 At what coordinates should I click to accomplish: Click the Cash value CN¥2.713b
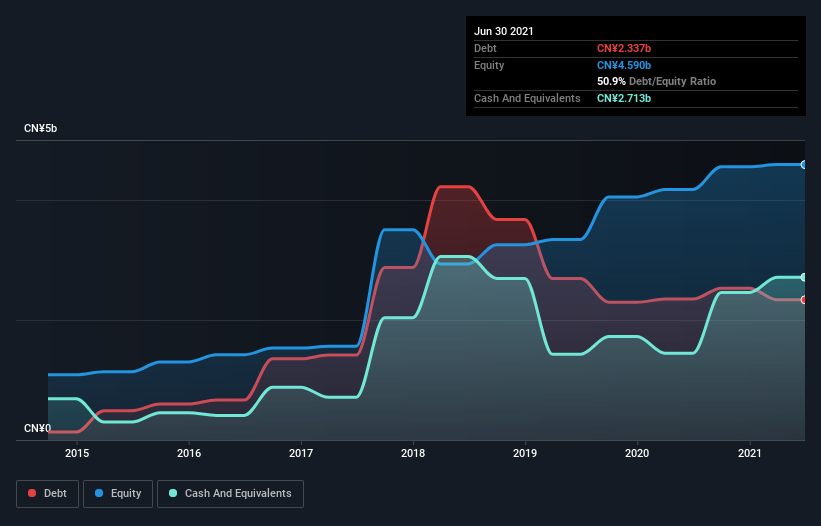click(x=624, y=98)
